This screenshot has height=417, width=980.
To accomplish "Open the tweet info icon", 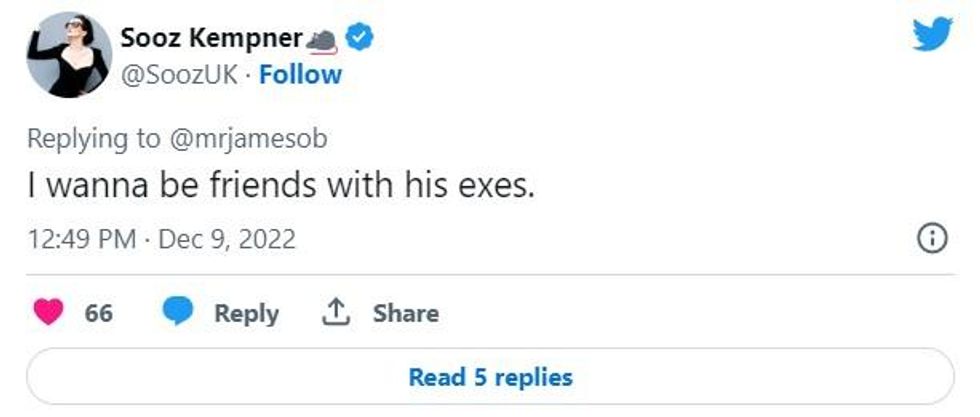I will click(932, 239).
